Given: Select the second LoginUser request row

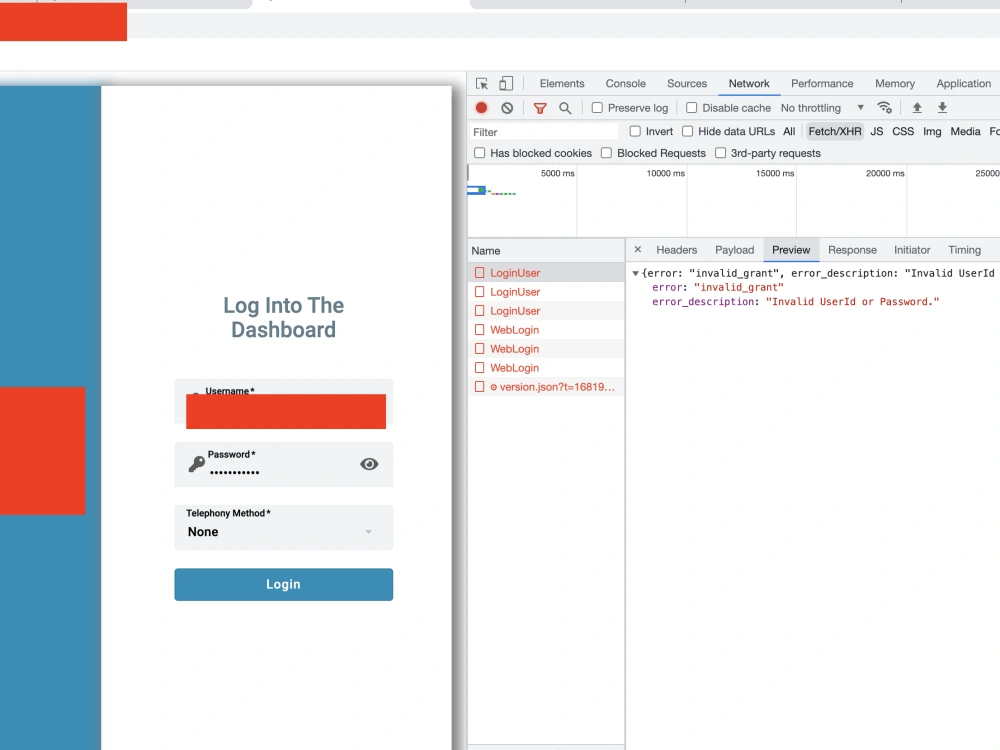Looking at the screenshot, I should click(546, 292).
